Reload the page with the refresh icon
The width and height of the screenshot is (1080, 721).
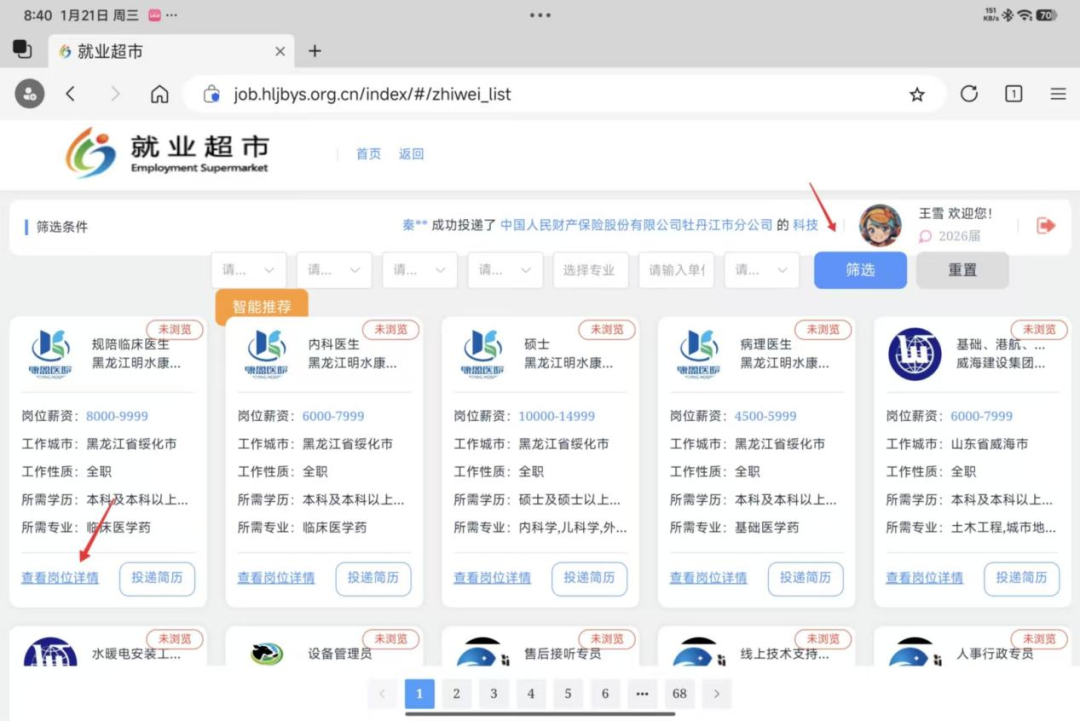tap(969, 94)
